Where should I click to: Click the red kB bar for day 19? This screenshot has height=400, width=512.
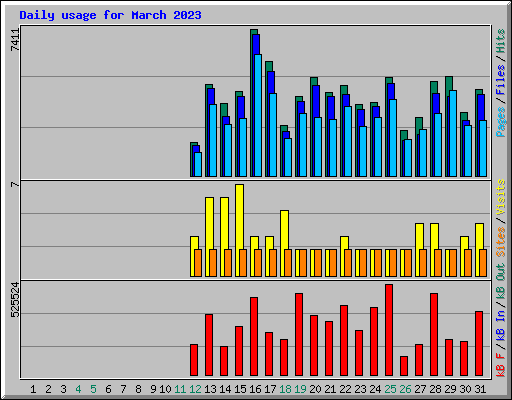[299, 335]
